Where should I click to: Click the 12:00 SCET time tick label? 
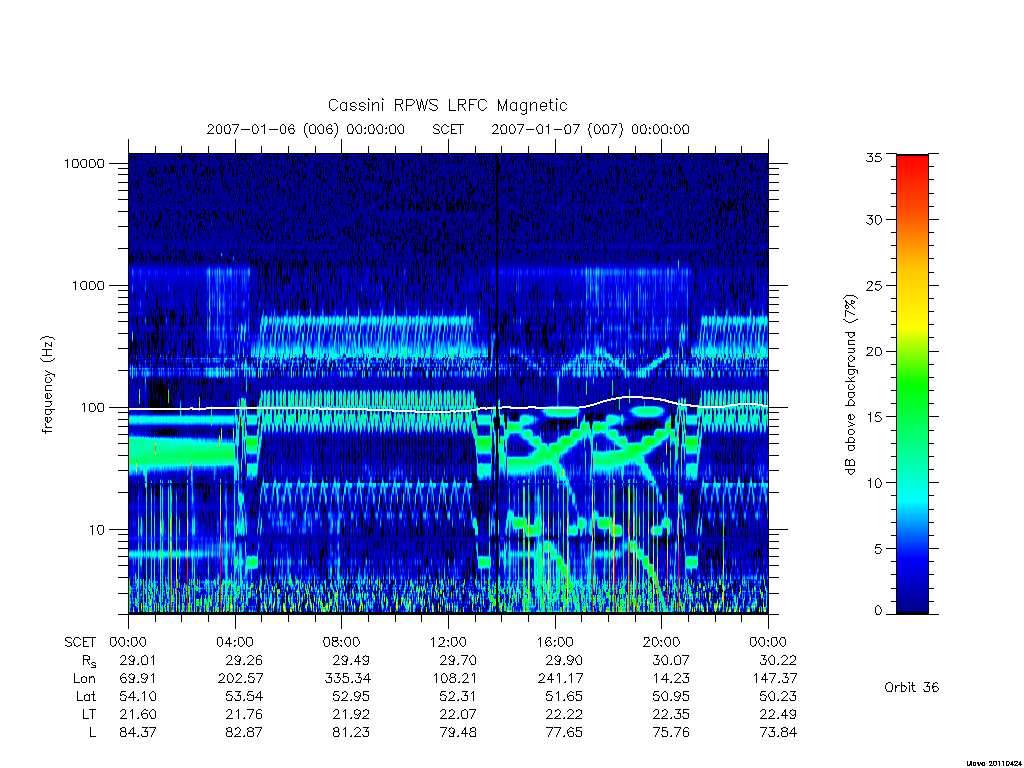(x=448, y=642)
